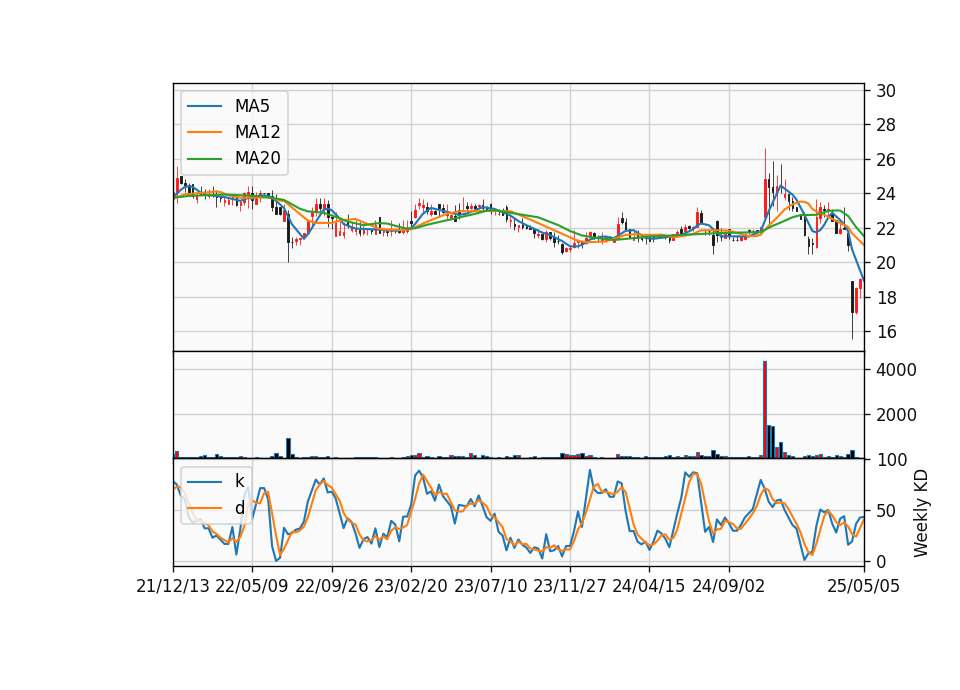
Task: Click the MA12 legend label
Action: pos(257,132)
